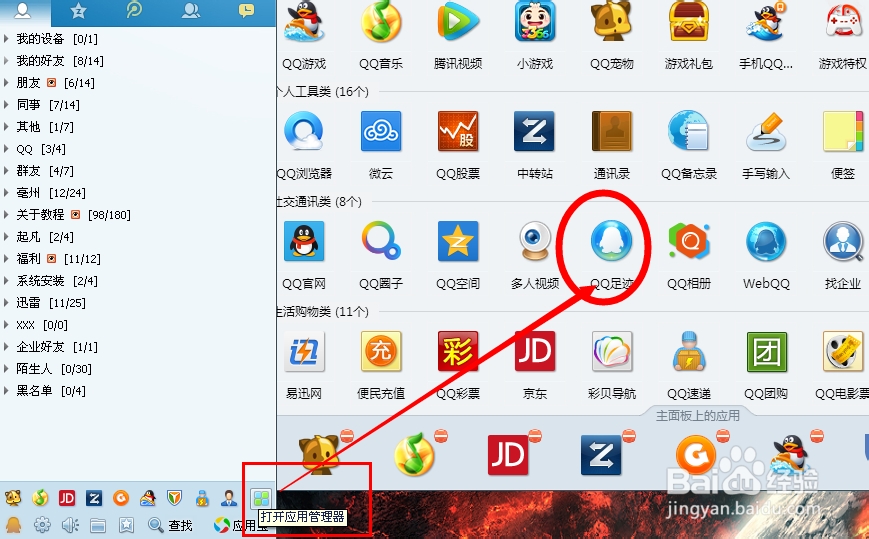Screen dimensions: 869x539
Task: Click the 查找 search button
Action: click(x=170, y=525)
